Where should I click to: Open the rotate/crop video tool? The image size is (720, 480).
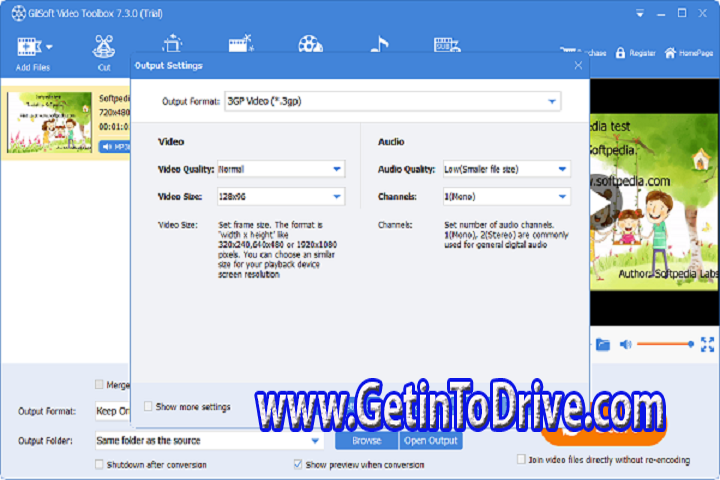click(x=173, y=44)
